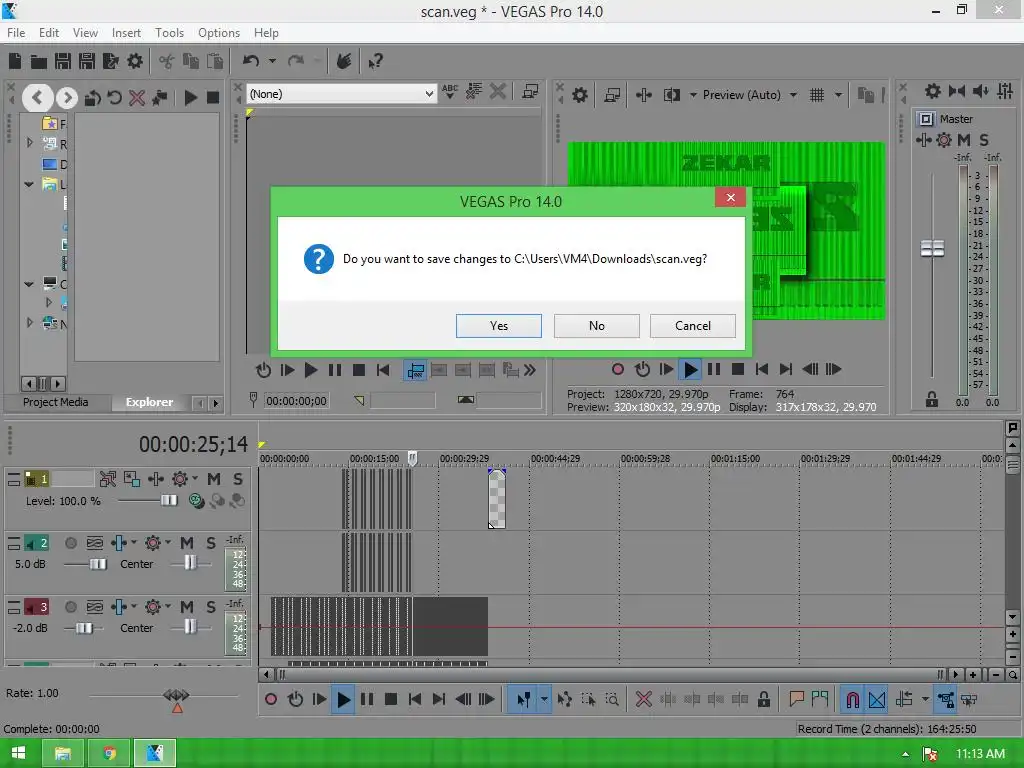Click the Master bus audio properties gear icon

(x=933, y=91)
